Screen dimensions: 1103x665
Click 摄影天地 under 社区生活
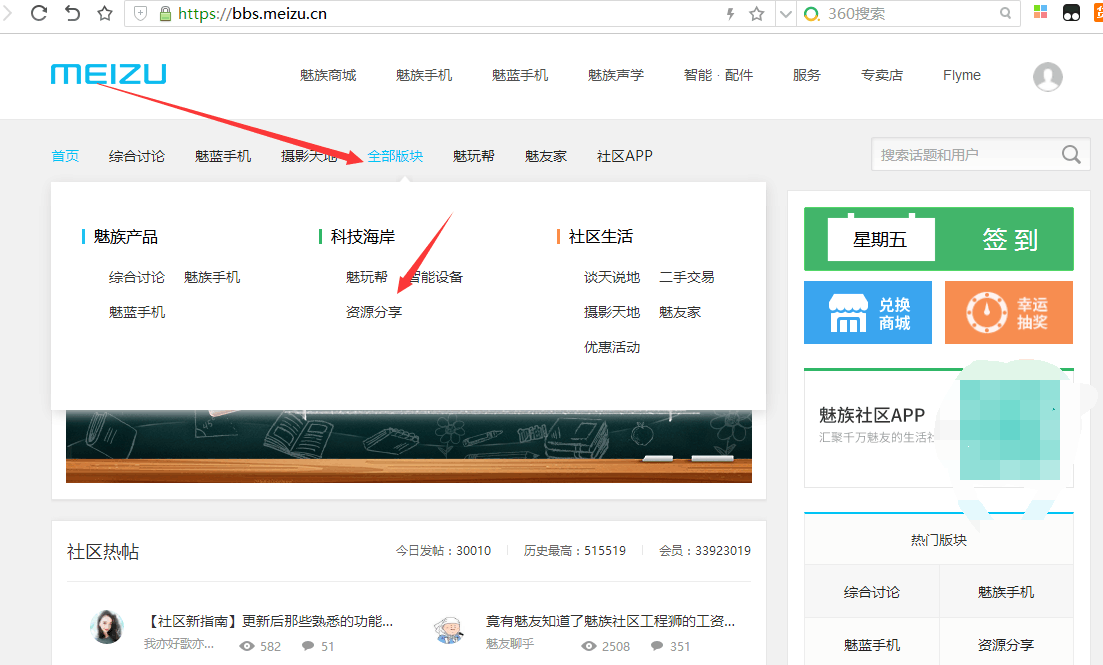pyautogui.click(x=612, y=312)
